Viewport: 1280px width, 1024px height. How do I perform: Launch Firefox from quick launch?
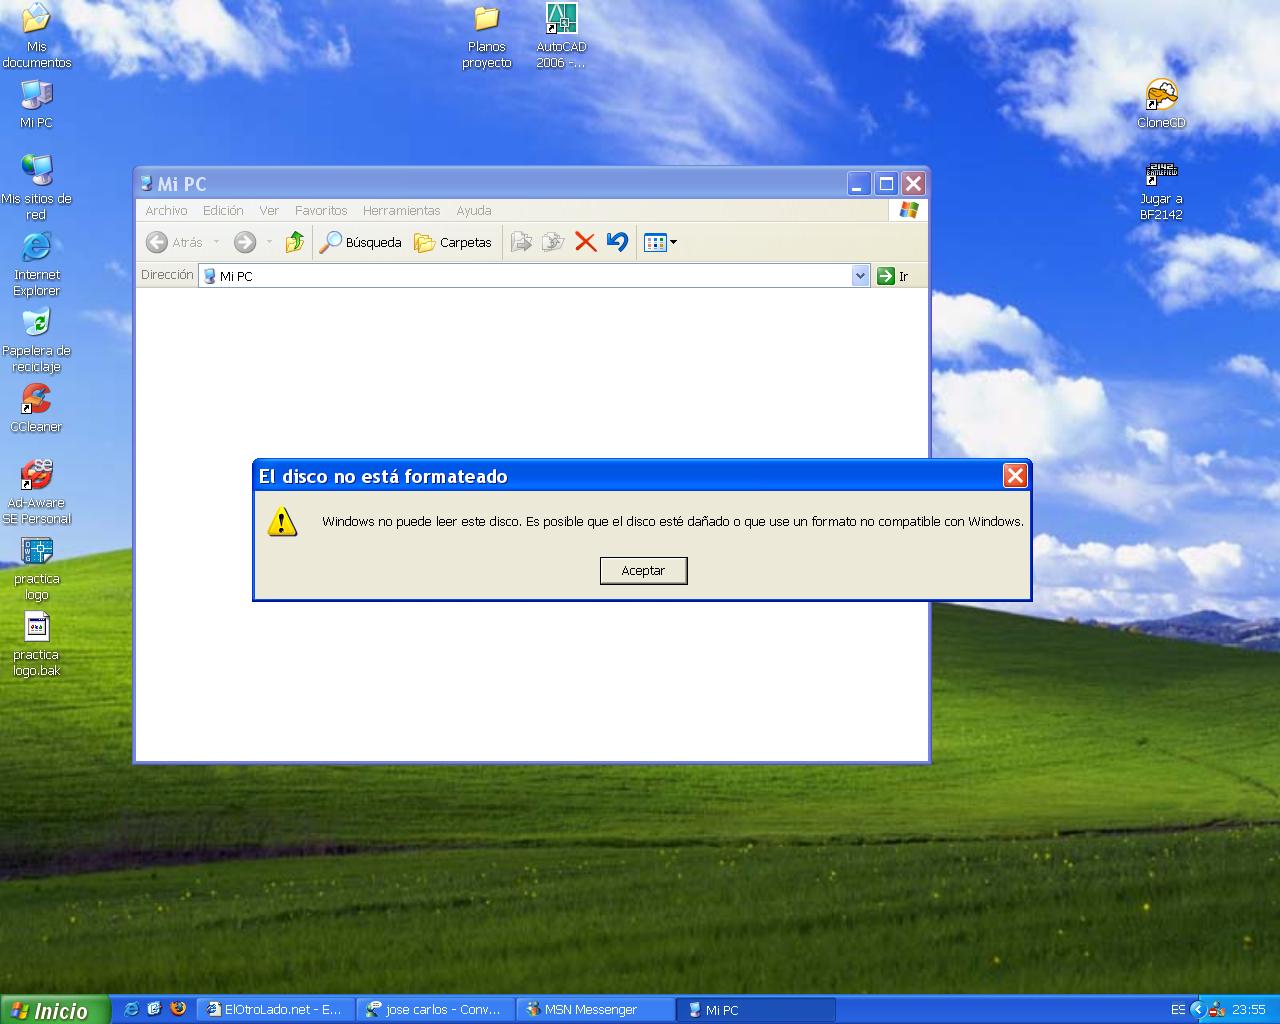tap(178, 1009)
